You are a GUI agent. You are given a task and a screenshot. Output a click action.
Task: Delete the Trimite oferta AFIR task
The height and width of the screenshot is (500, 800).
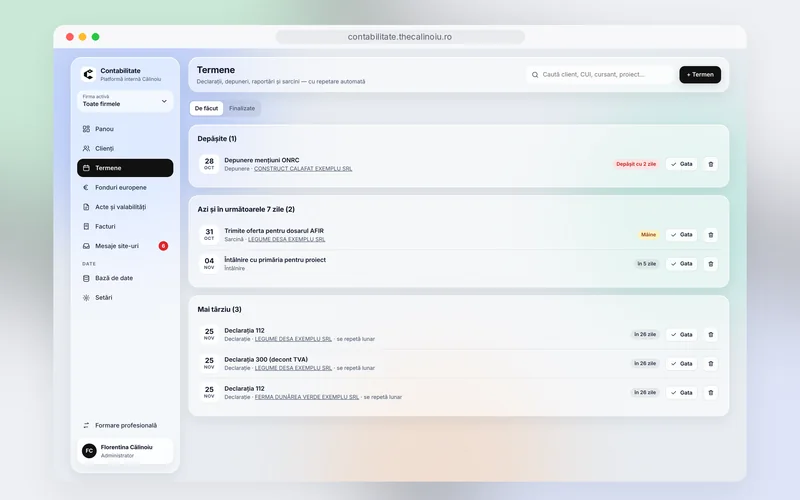(x=711, y=235)
